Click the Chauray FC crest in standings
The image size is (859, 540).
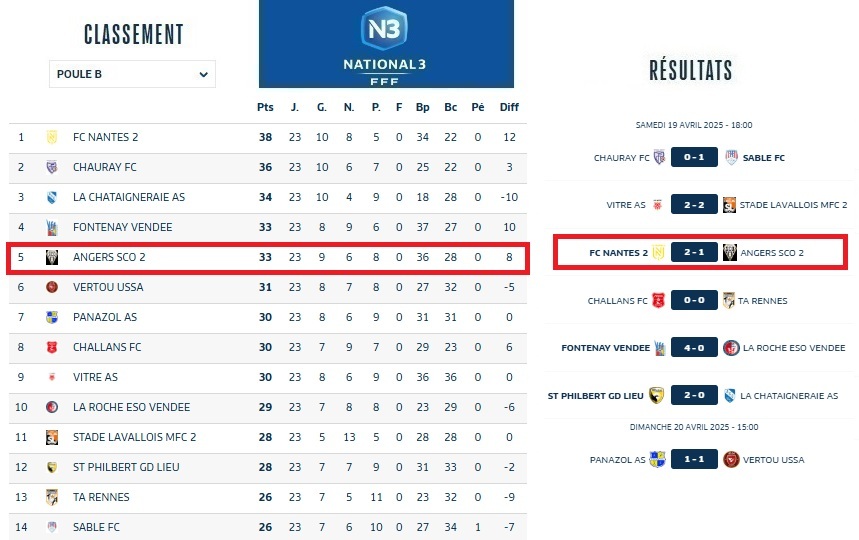52,167
